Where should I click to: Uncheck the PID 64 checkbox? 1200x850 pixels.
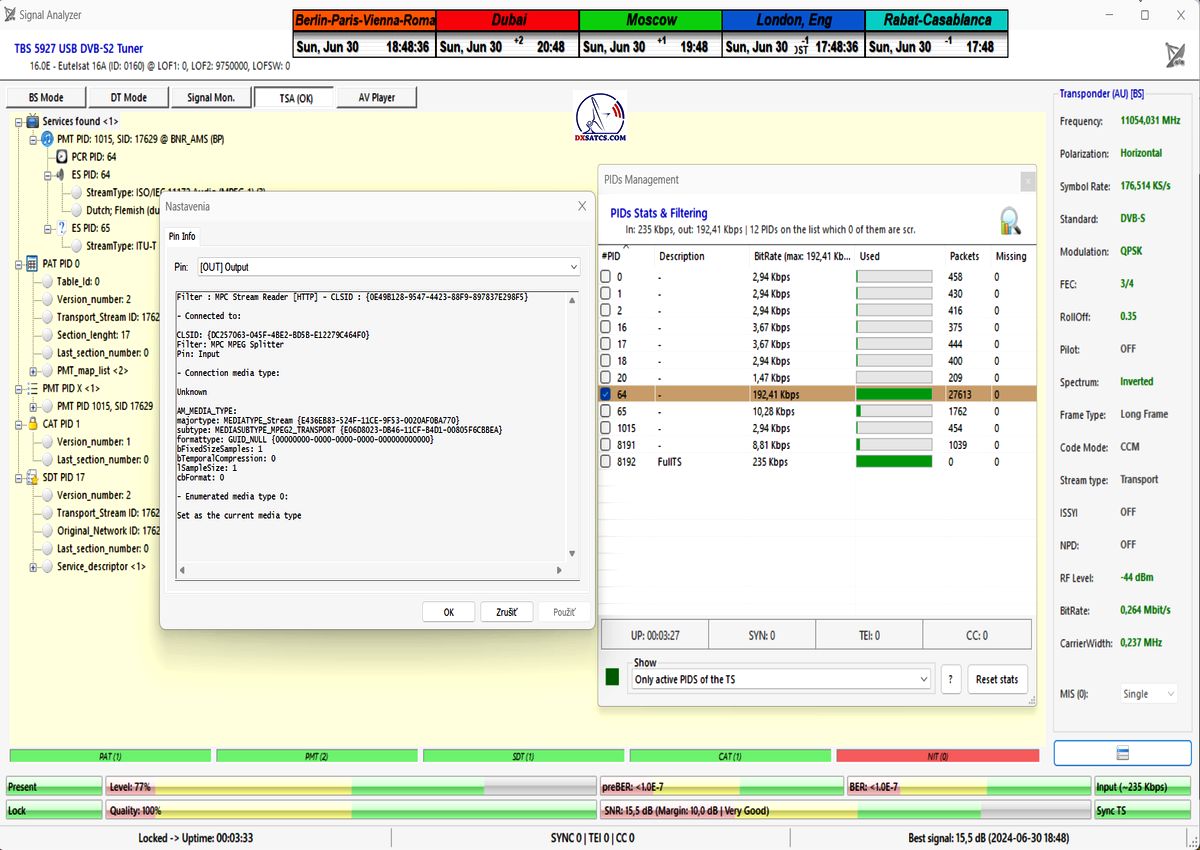click(605, 395)
